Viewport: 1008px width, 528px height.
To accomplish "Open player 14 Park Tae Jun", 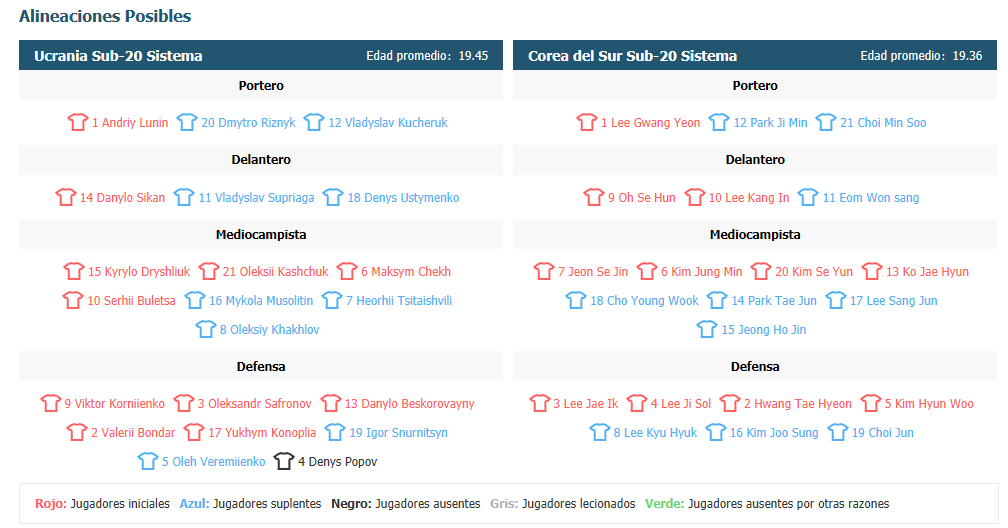I will [774, 300].
